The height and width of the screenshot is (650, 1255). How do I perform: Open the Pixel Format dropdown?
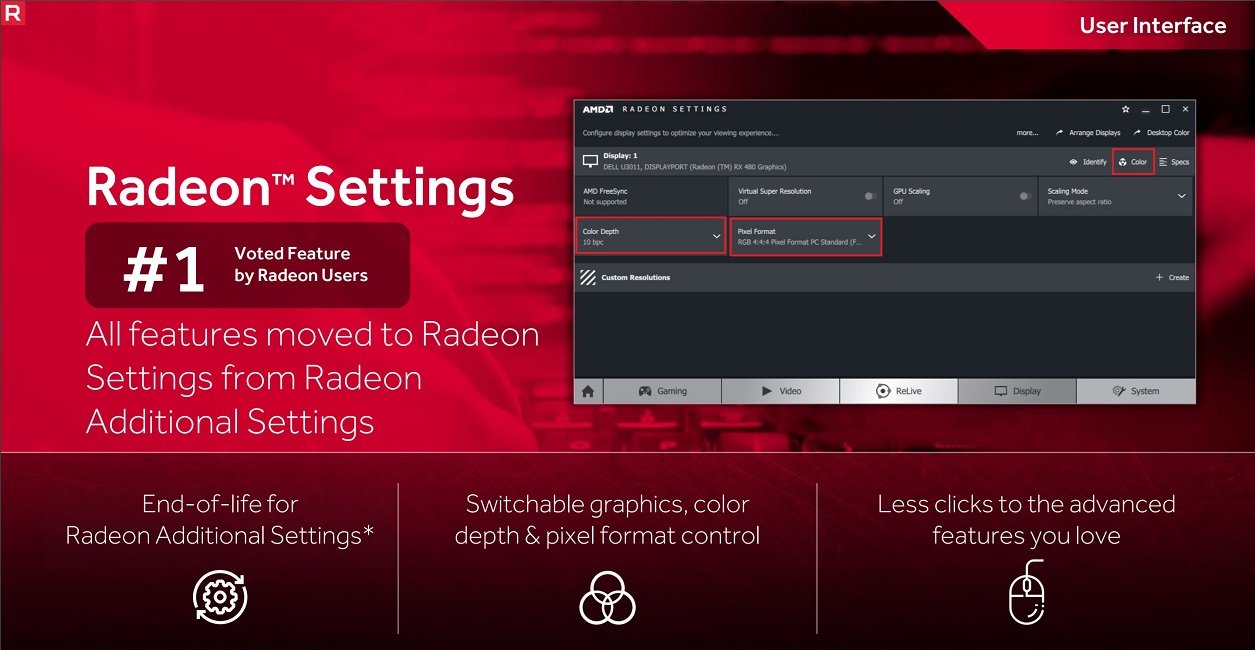tap(806, 237)
